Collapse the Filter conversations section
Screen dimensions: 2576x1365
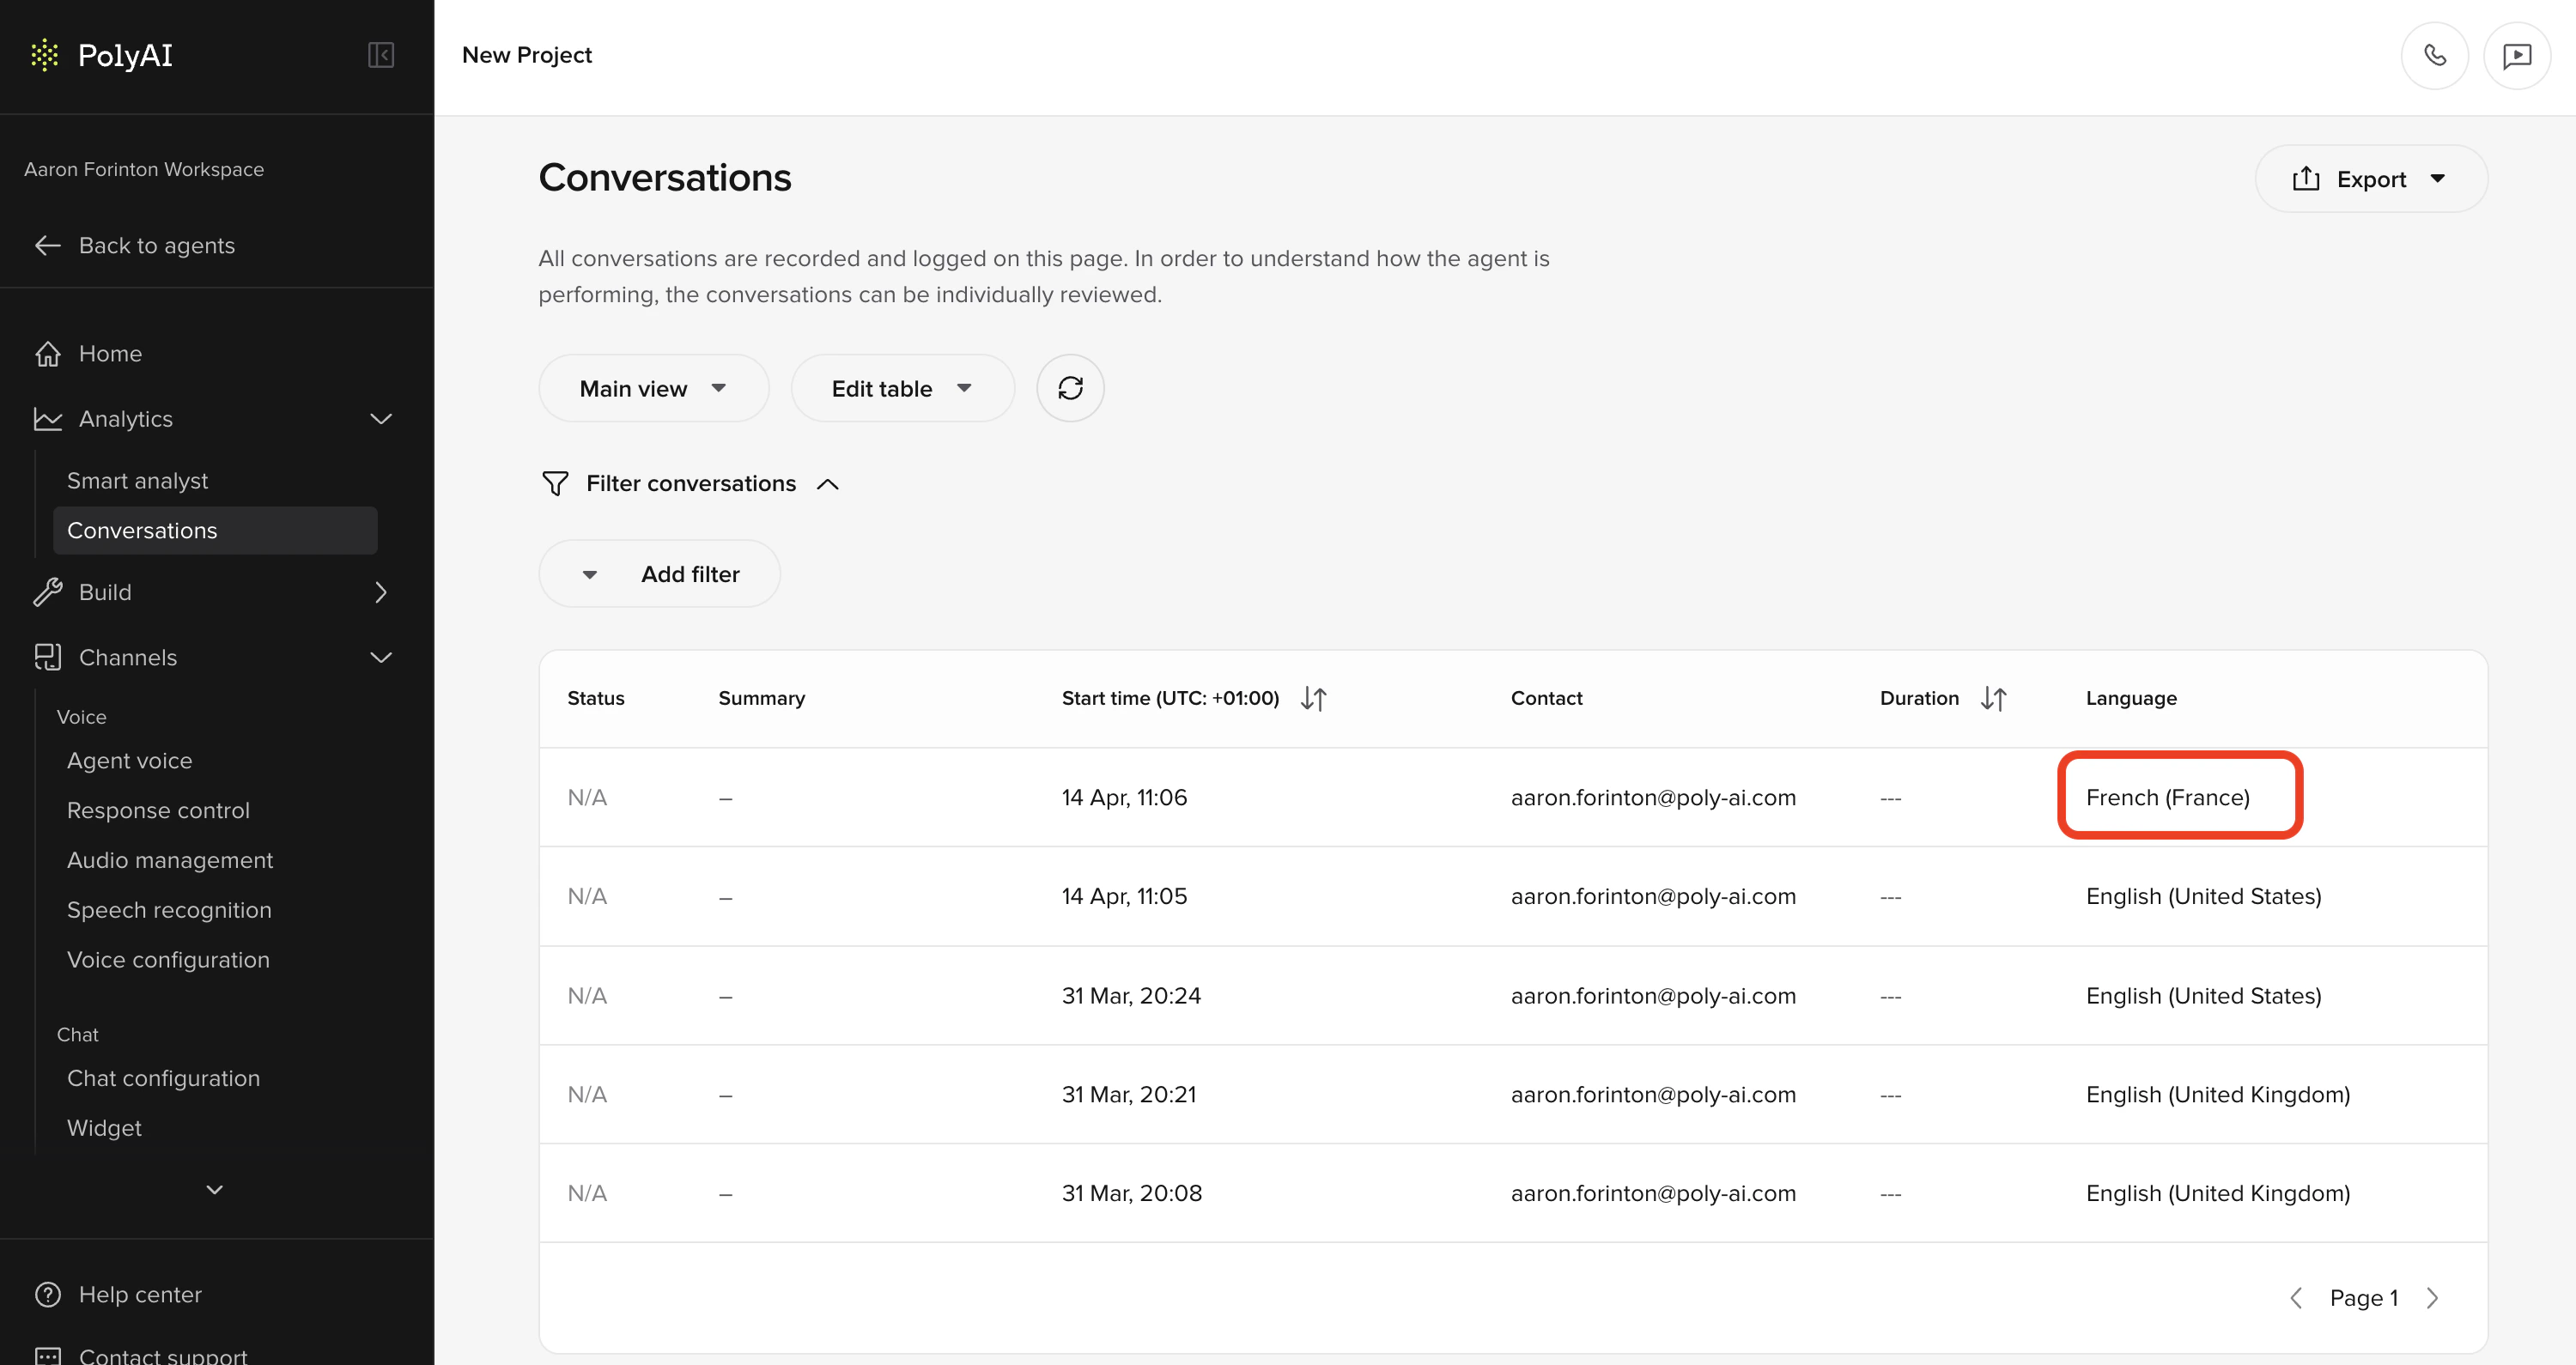point(828,483)
